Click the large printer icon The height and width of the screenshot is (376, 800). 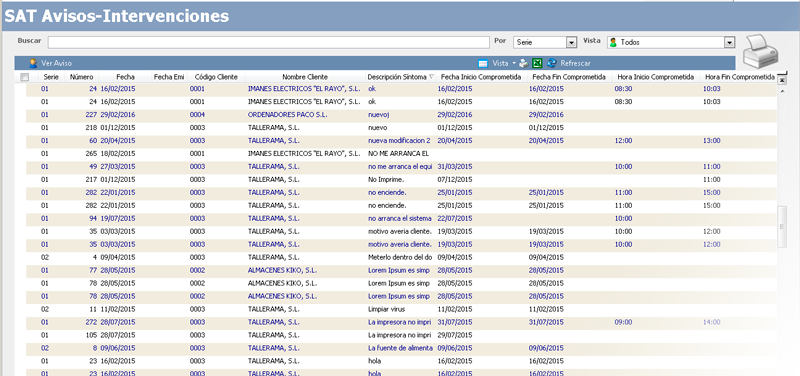coord(761,52)
